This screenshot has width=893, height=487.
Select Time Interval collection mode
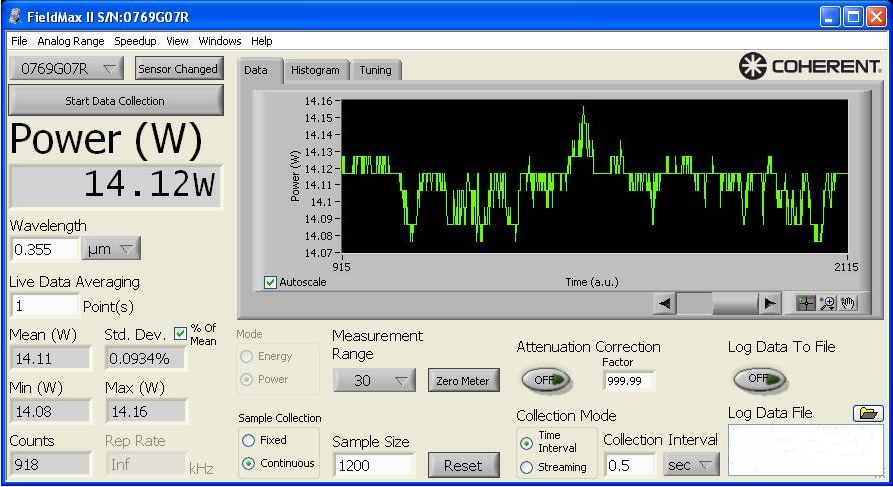coord(527,443)
